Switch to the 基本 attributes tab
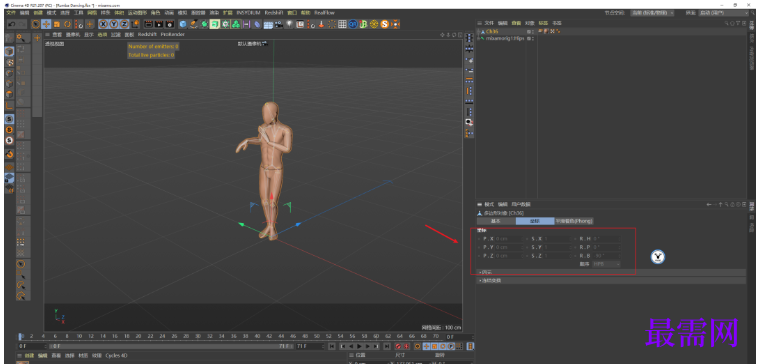 pos(496,221)
